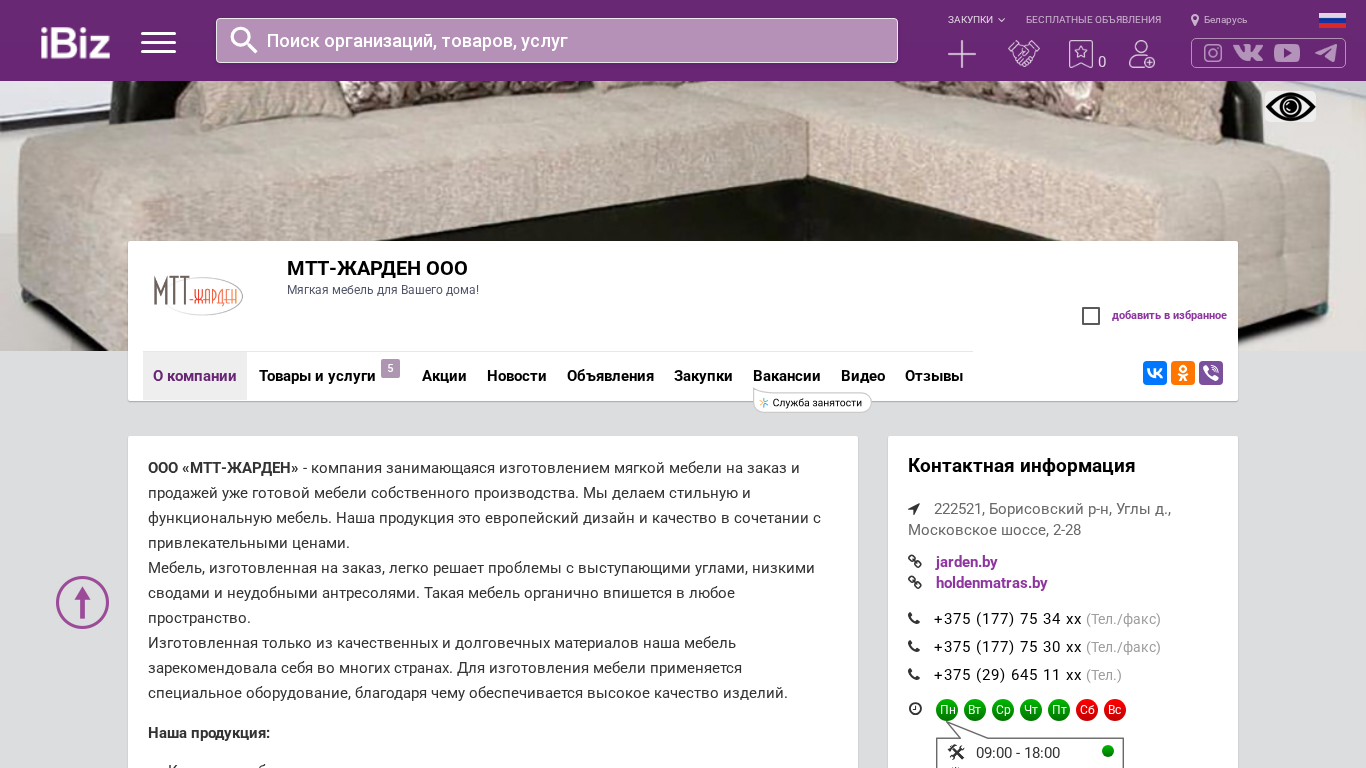
Task: Click the 'Контактная информация' heading
Action: click(1021, 466)
